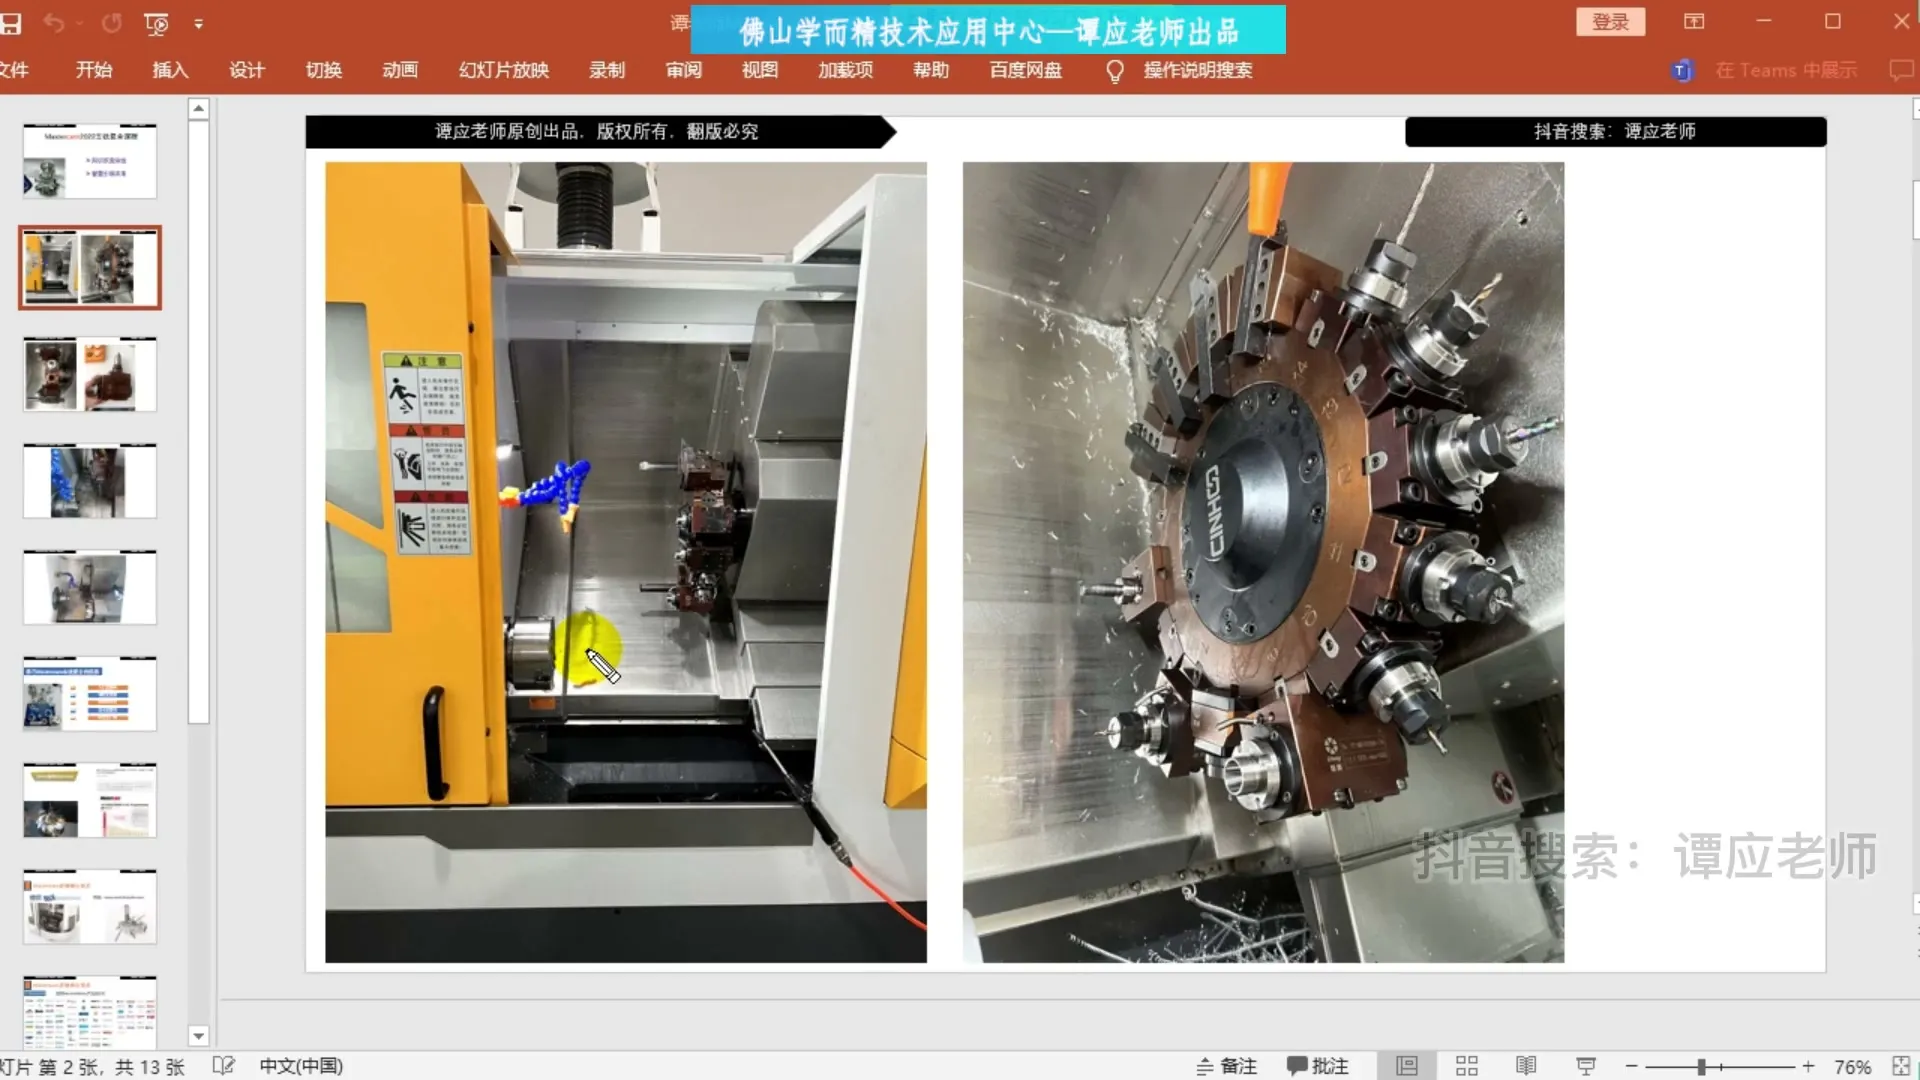Screen dimensions: 1920x1080
Task: Toggle Normal view in the status bar
Action: 1407,1065
